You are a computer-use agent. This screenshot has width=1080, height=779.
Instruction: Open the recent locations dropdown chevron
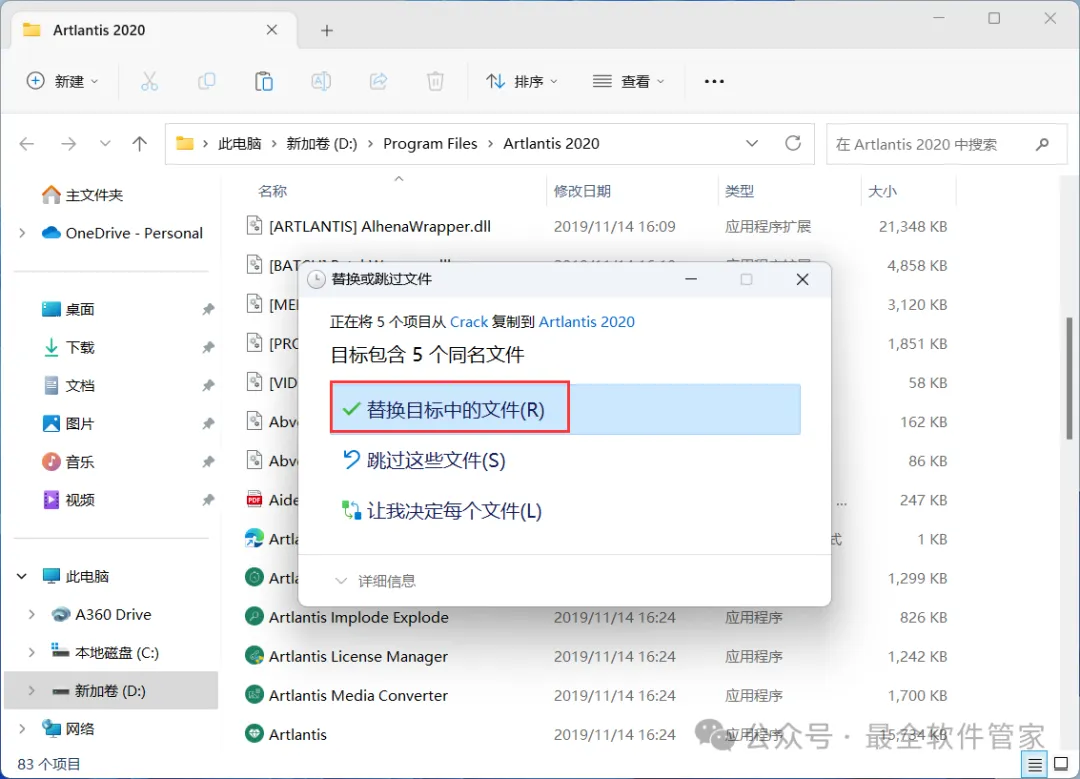pyautogui.click(x=105, y=143)
